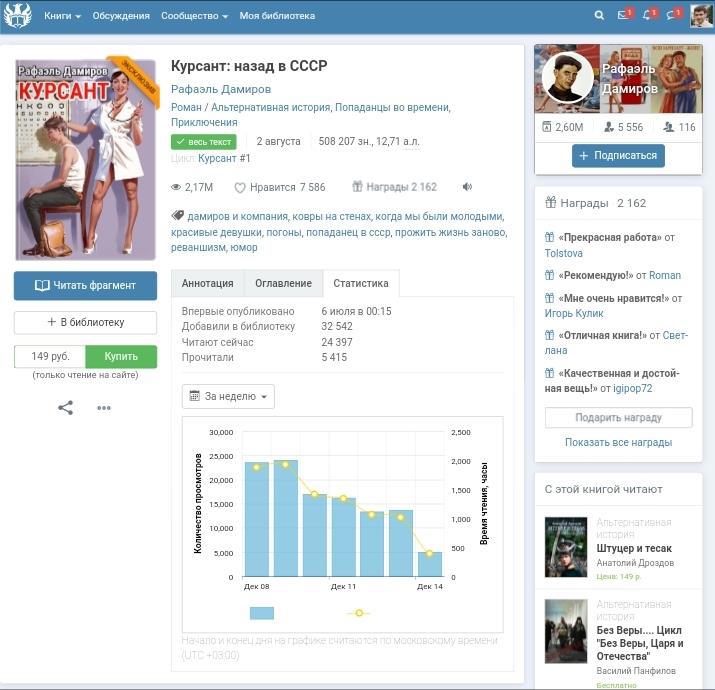Click Show all awards link
The width and height of the screenshot is (715, 690).
[x=618, y=442]
